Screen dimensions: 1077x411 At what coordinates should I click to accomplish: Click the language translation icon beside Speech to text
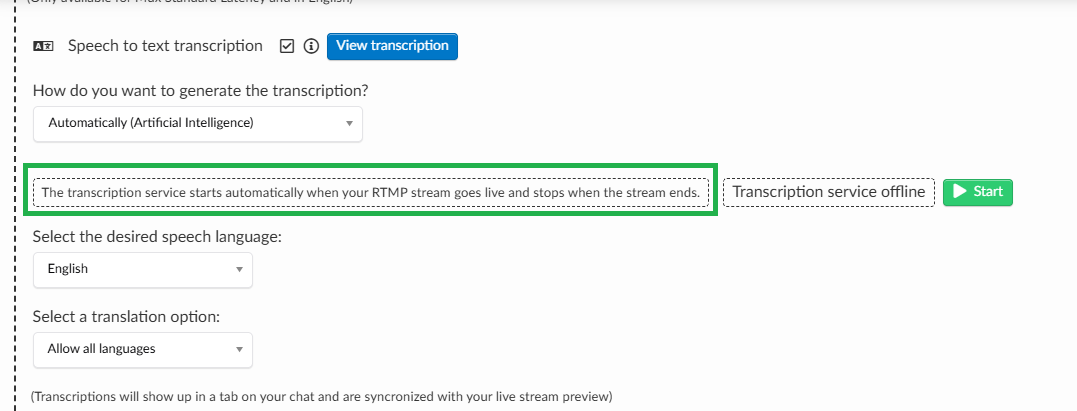(x=43, y=46)
